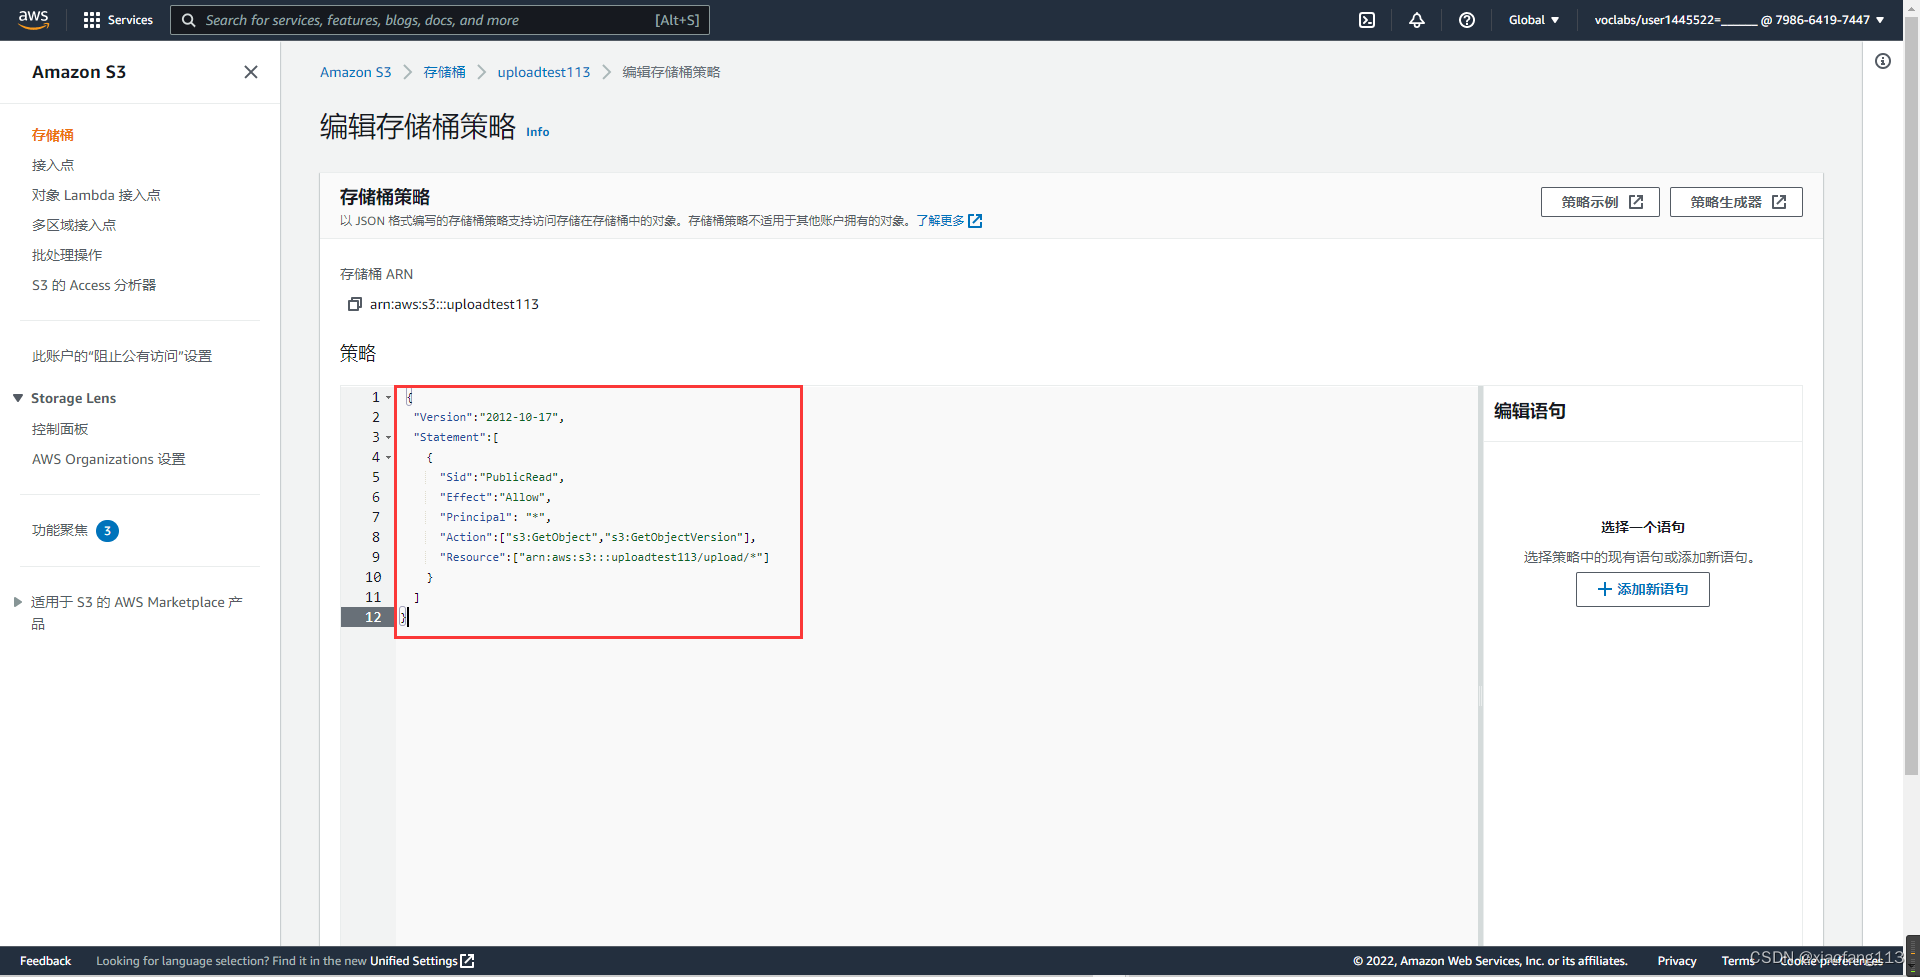Collapse the Storage Lens section
Viewport: 1920px width, 977px height.
point(18,398)
